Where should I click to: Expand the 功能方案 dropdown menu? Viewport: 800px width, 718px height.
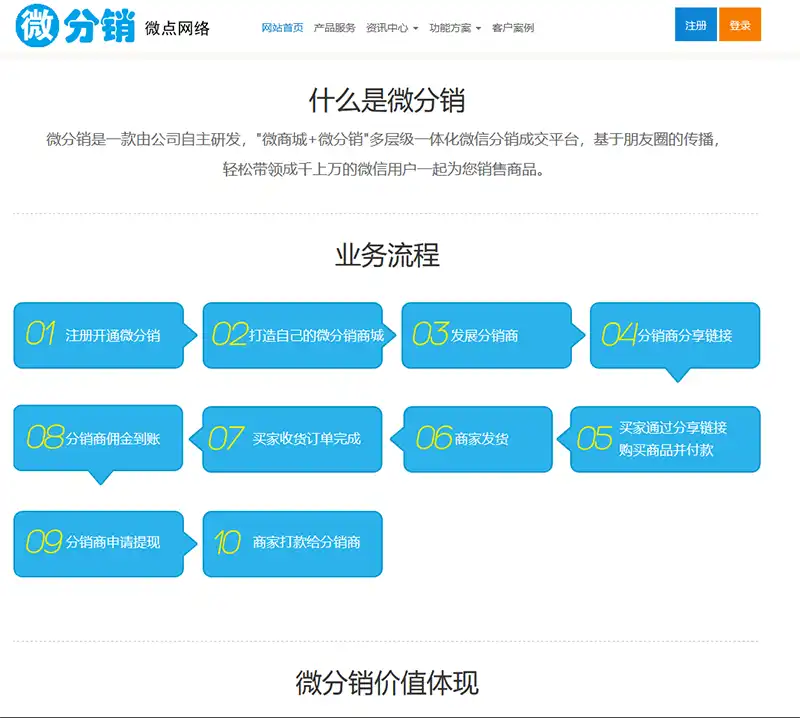coord(455,28)
